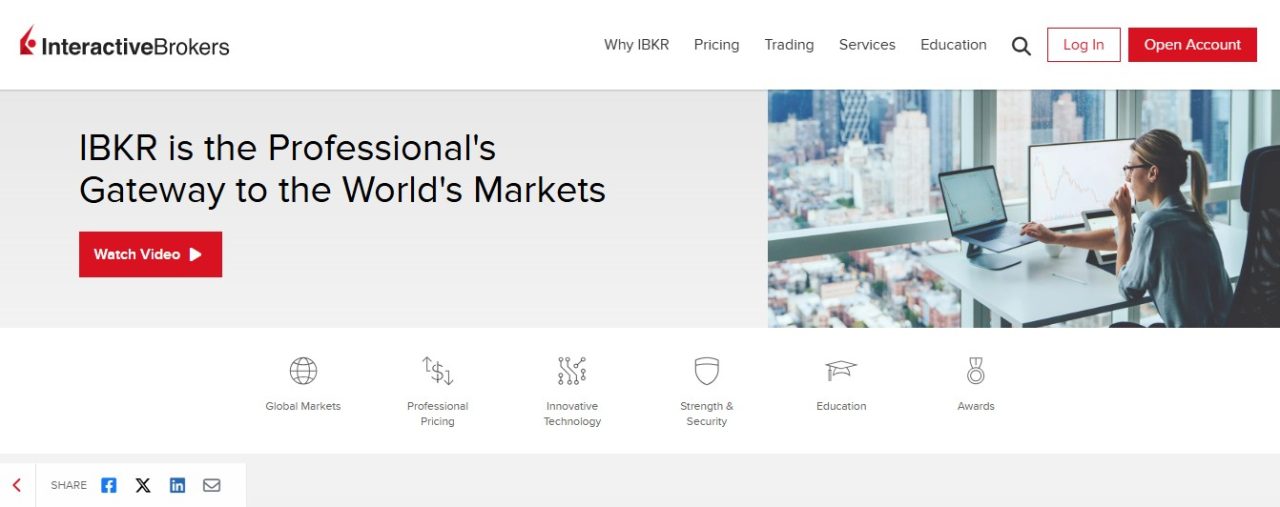Click the Strength & Security label

(707, 414)
